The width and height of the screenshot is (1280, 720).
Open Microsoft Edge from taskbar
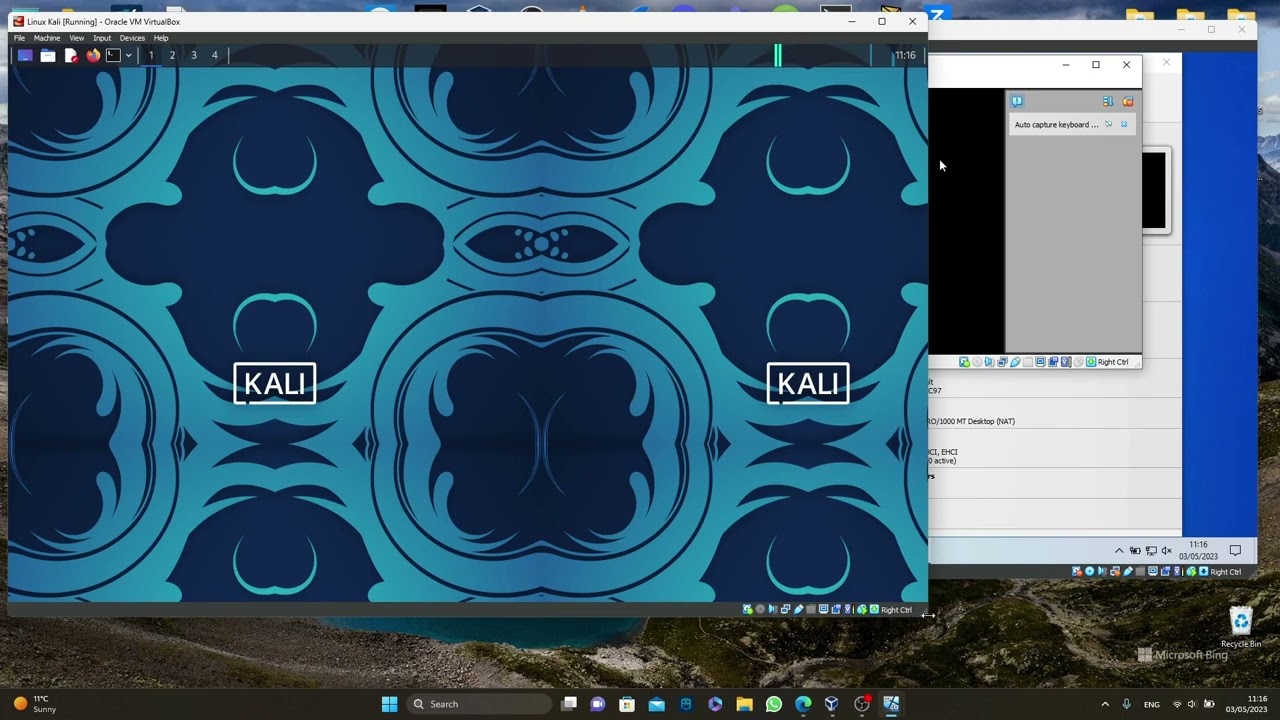pyautogui.click(x=802, y=704)
